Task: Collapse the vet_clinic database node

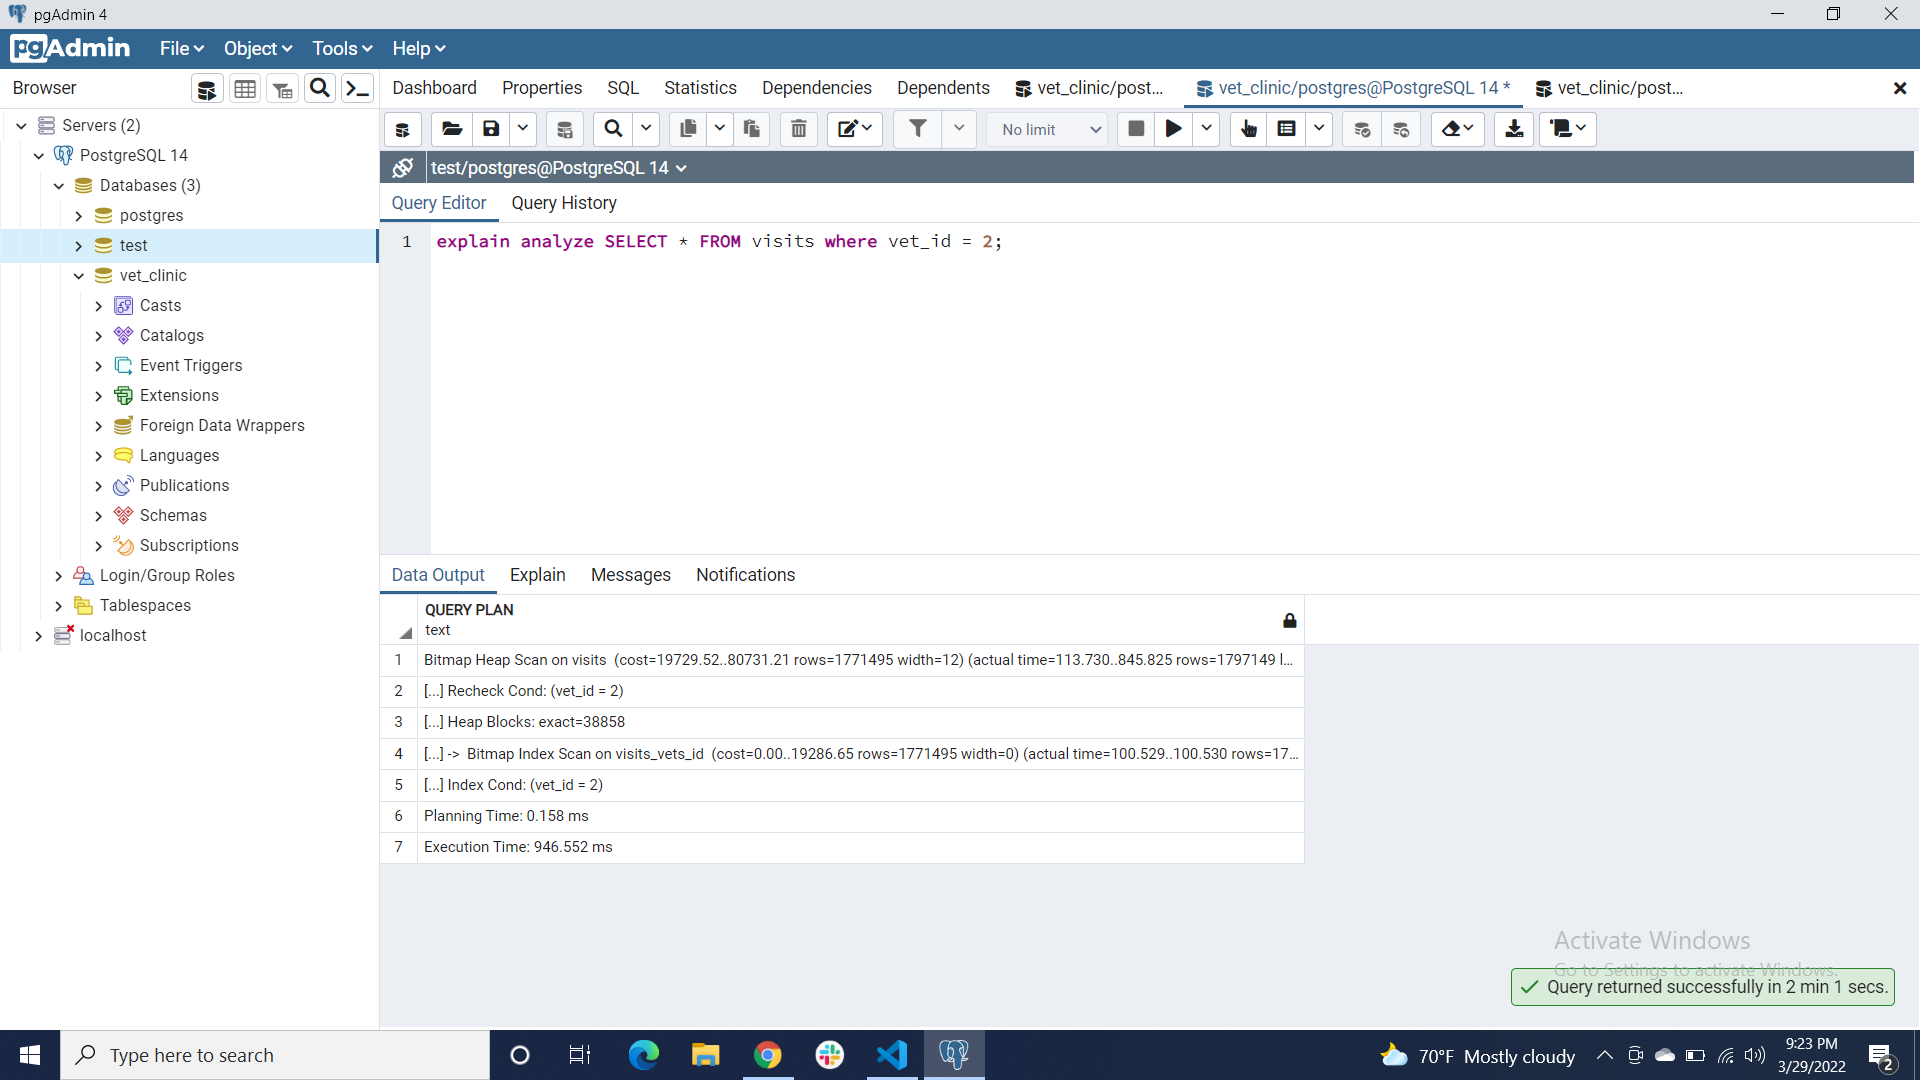Action: [x=79, y=276]
